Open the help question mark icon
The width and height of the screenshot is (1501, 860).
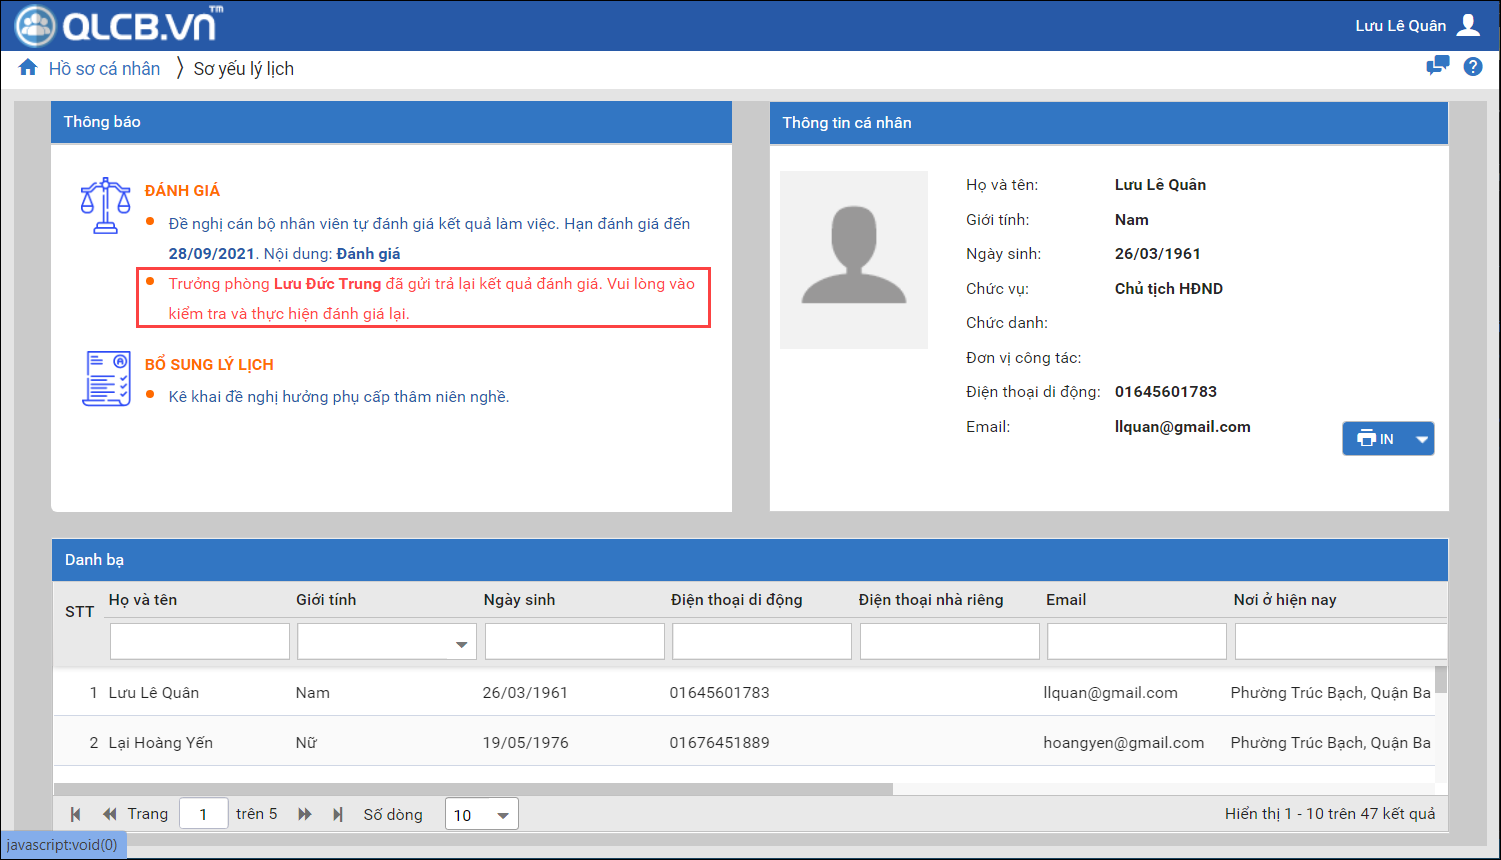tap(1472, 67)
